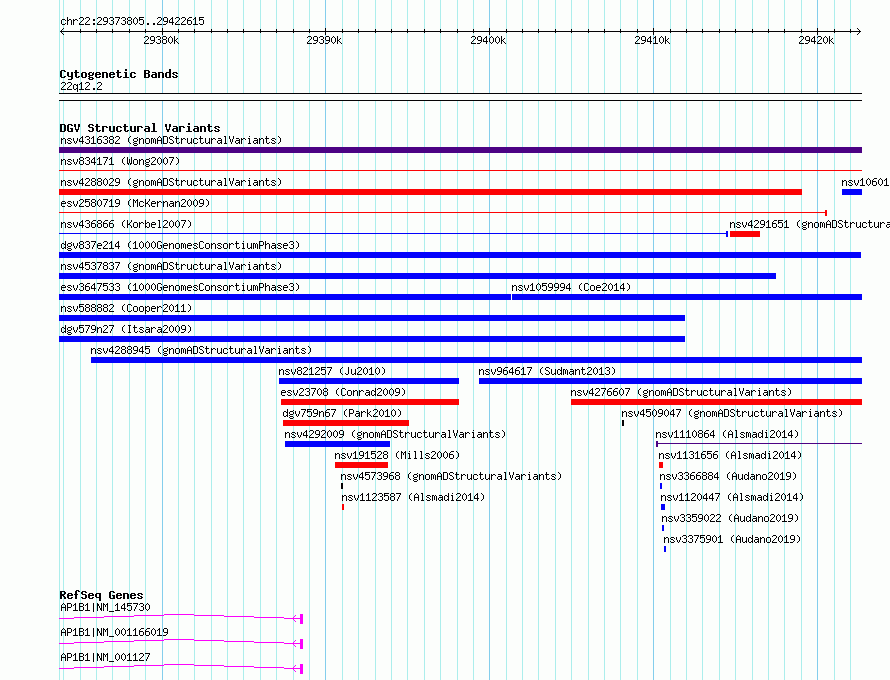Viewport: 890px width, 680px height.
Task: Open nsv1059994 (Coe2014) variant
Action: [x=571, y=287]
